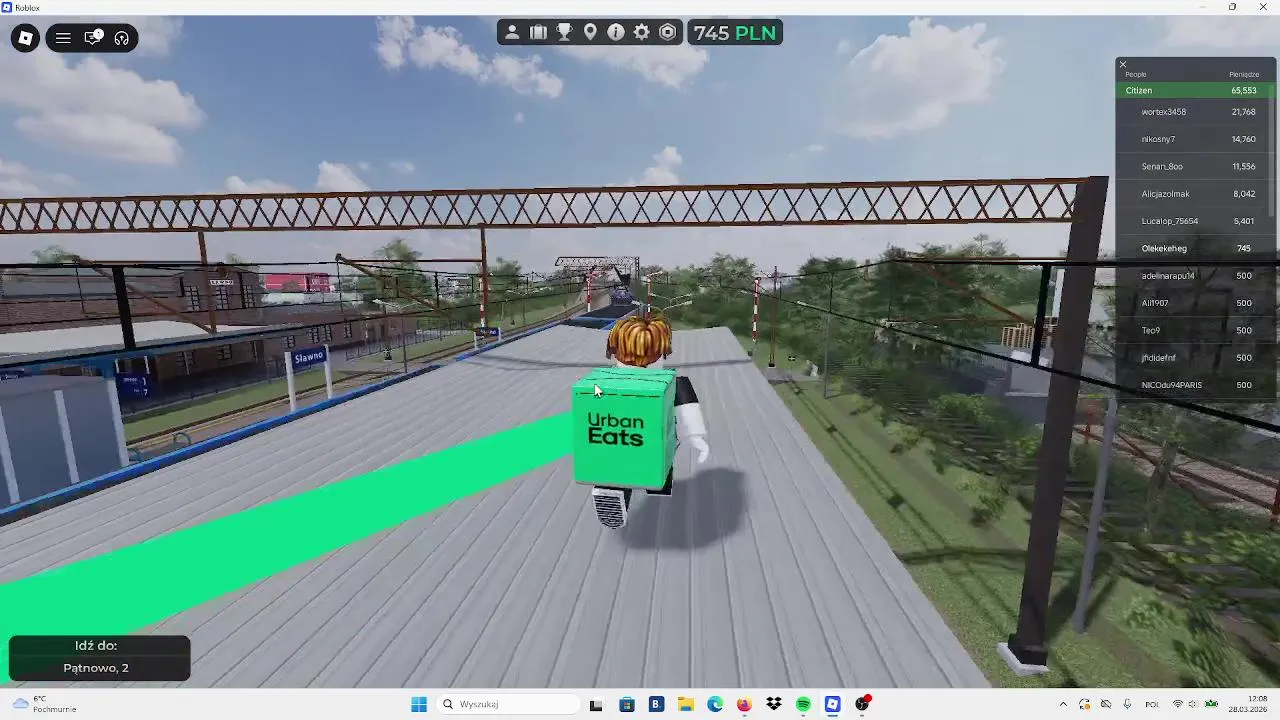
Task: Click the Sławno station sign
Action: [309, 357]
